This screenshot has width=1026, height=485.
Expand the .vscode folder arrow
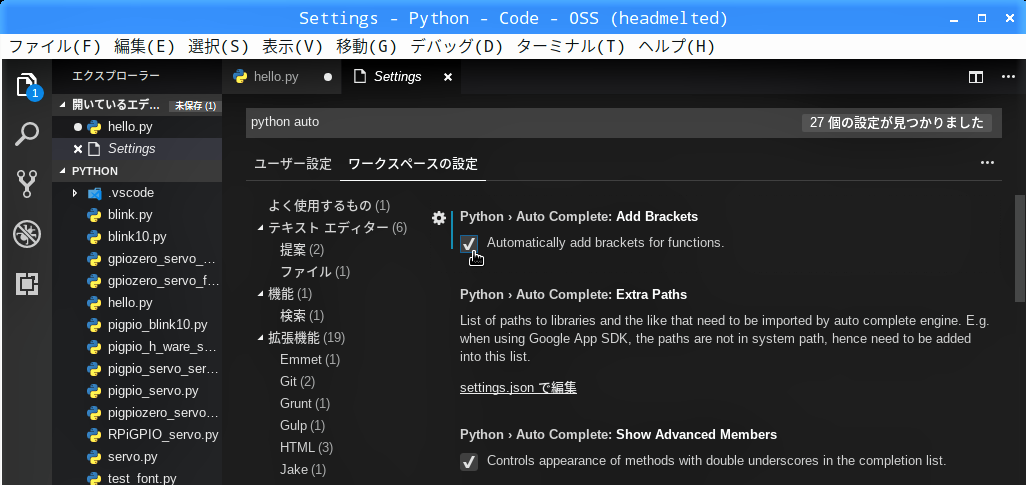point(75,193)
